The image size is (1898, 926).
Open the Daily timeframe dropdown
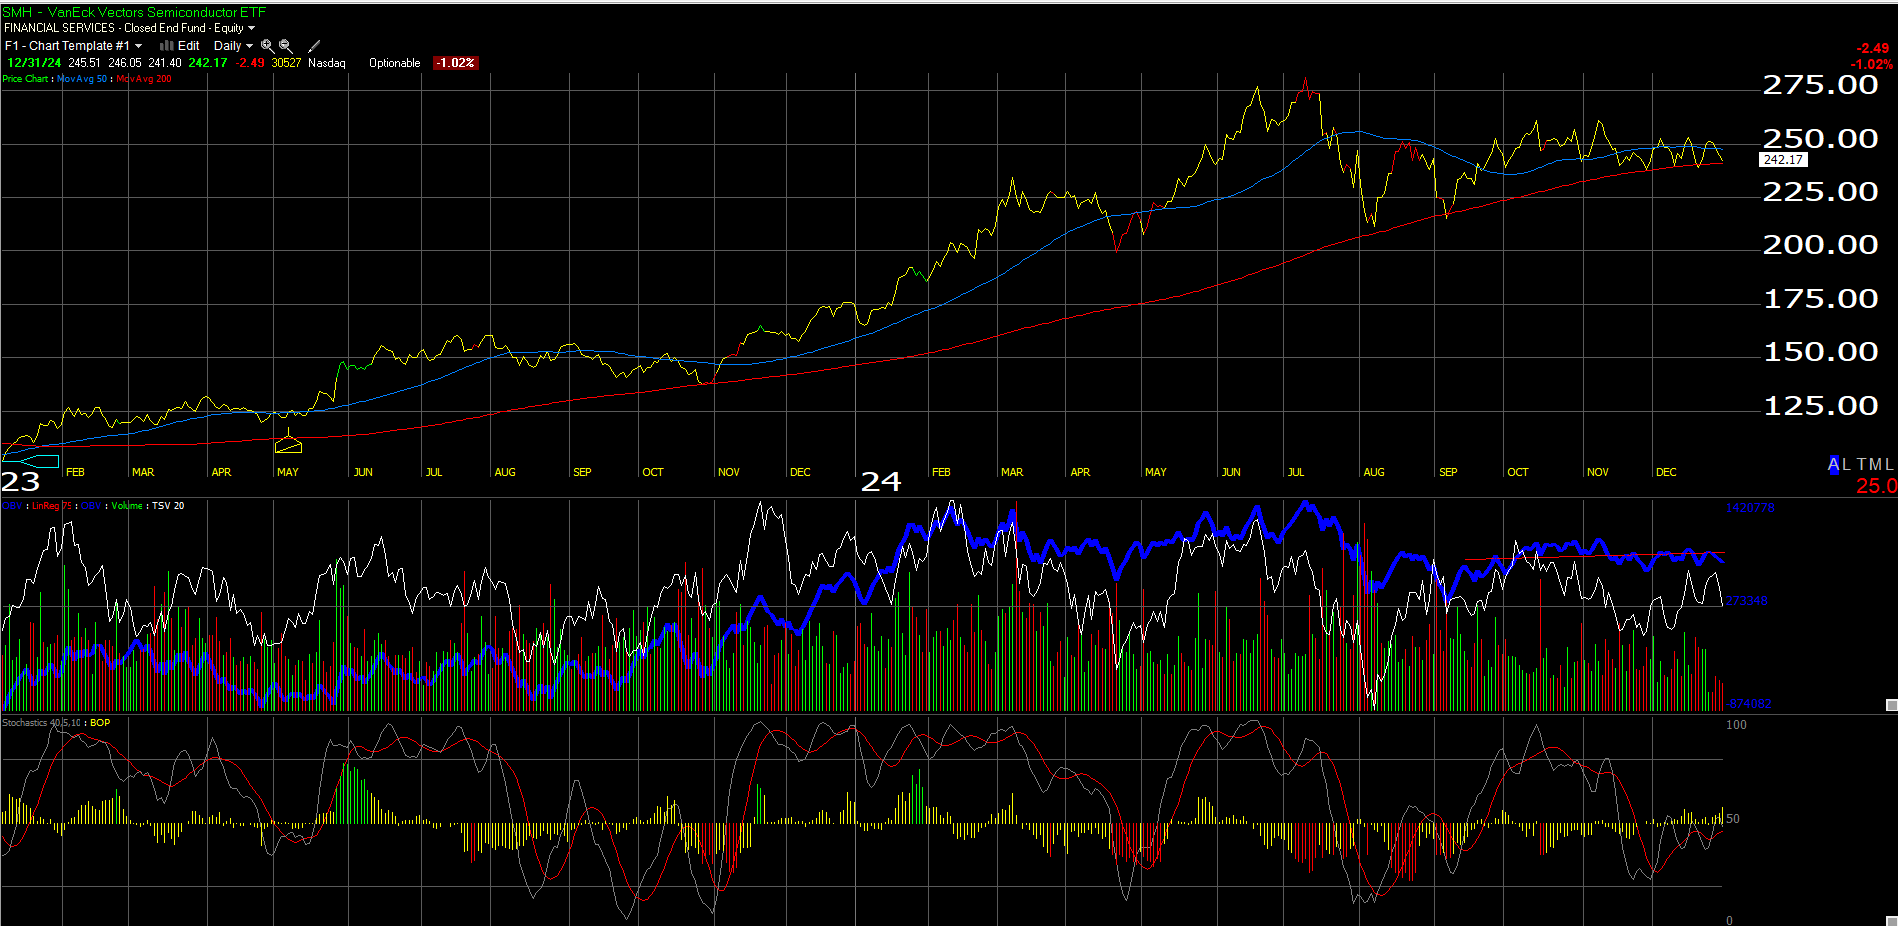pos(233,46)
